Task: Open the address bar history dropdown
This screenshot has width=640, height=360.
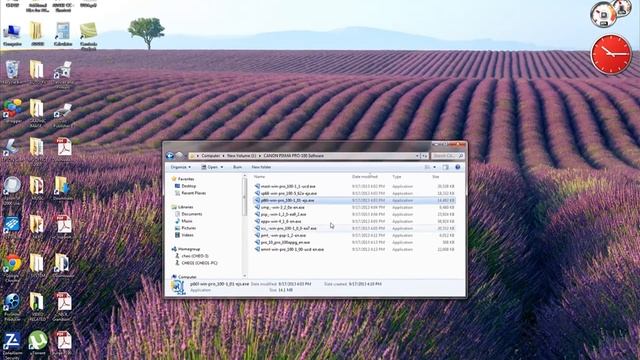Action: [x=417, y=156]
